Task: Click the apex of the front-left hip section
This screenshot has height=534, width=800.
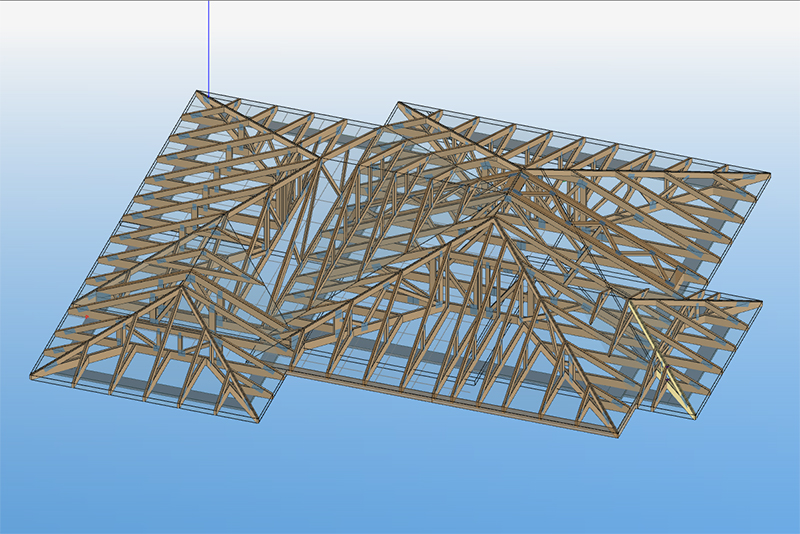Action: click(x=183, y=288)
